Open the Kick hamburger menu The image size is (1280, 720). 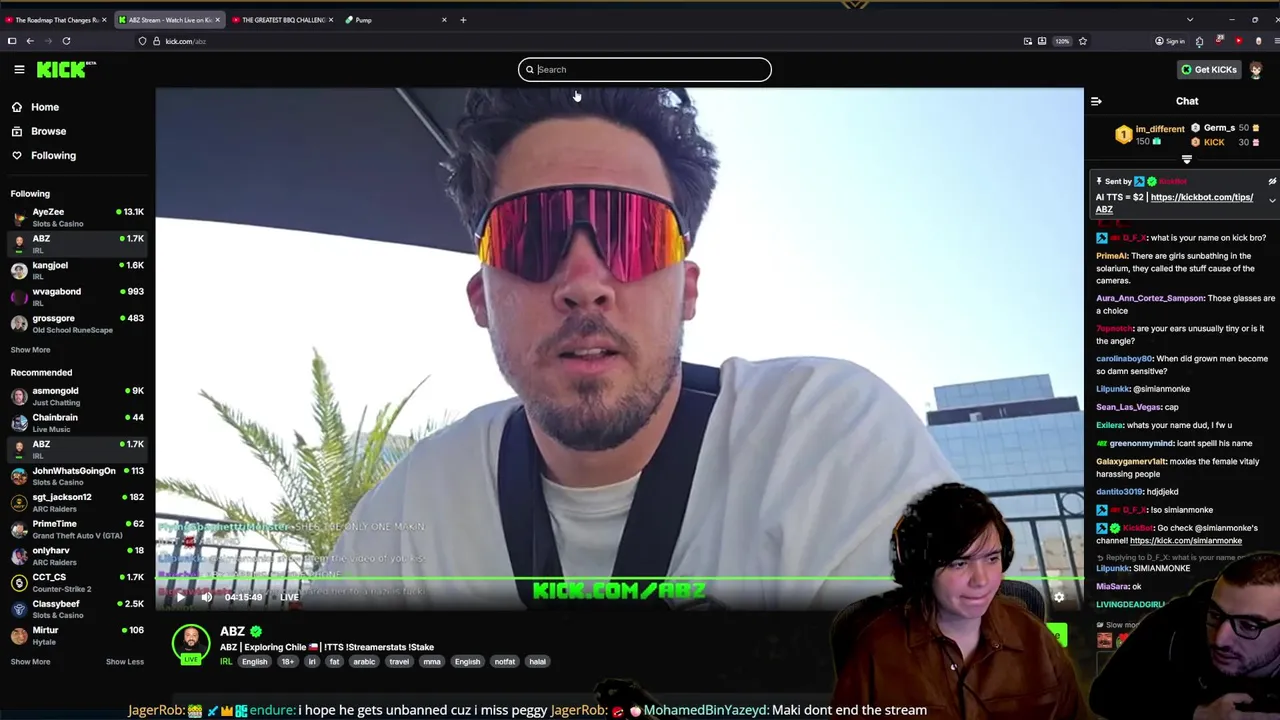(19, 69)
